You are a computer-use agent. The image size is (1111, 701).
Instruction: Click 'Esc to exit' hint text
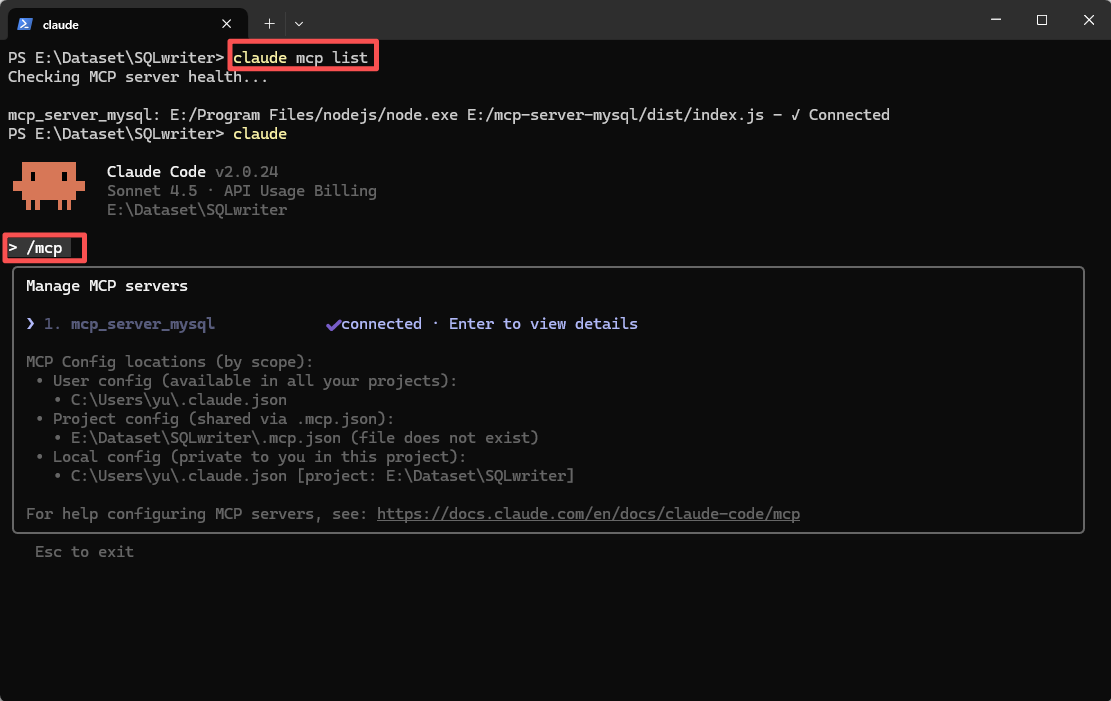(84, 552)
